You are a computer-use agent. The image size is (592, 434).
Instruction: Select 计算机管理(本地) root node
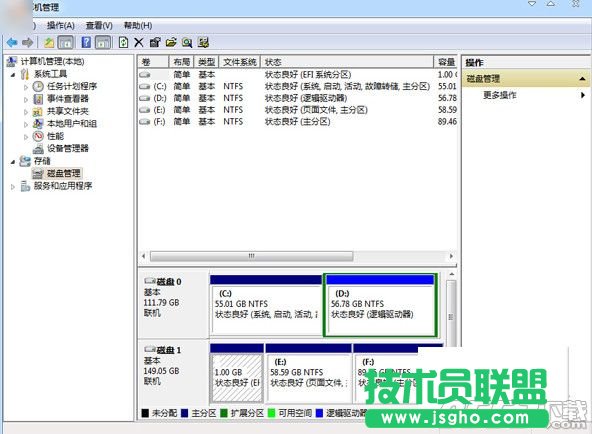tap(52, 61)
